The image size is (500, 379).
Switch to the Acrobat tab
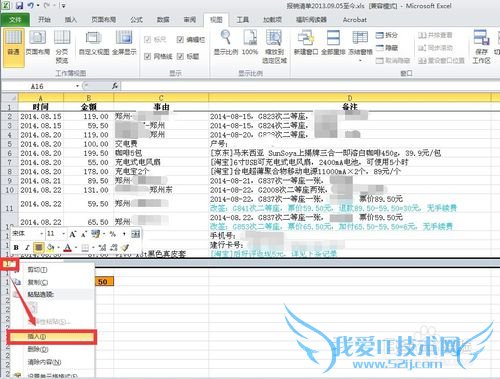click(355, 20)
